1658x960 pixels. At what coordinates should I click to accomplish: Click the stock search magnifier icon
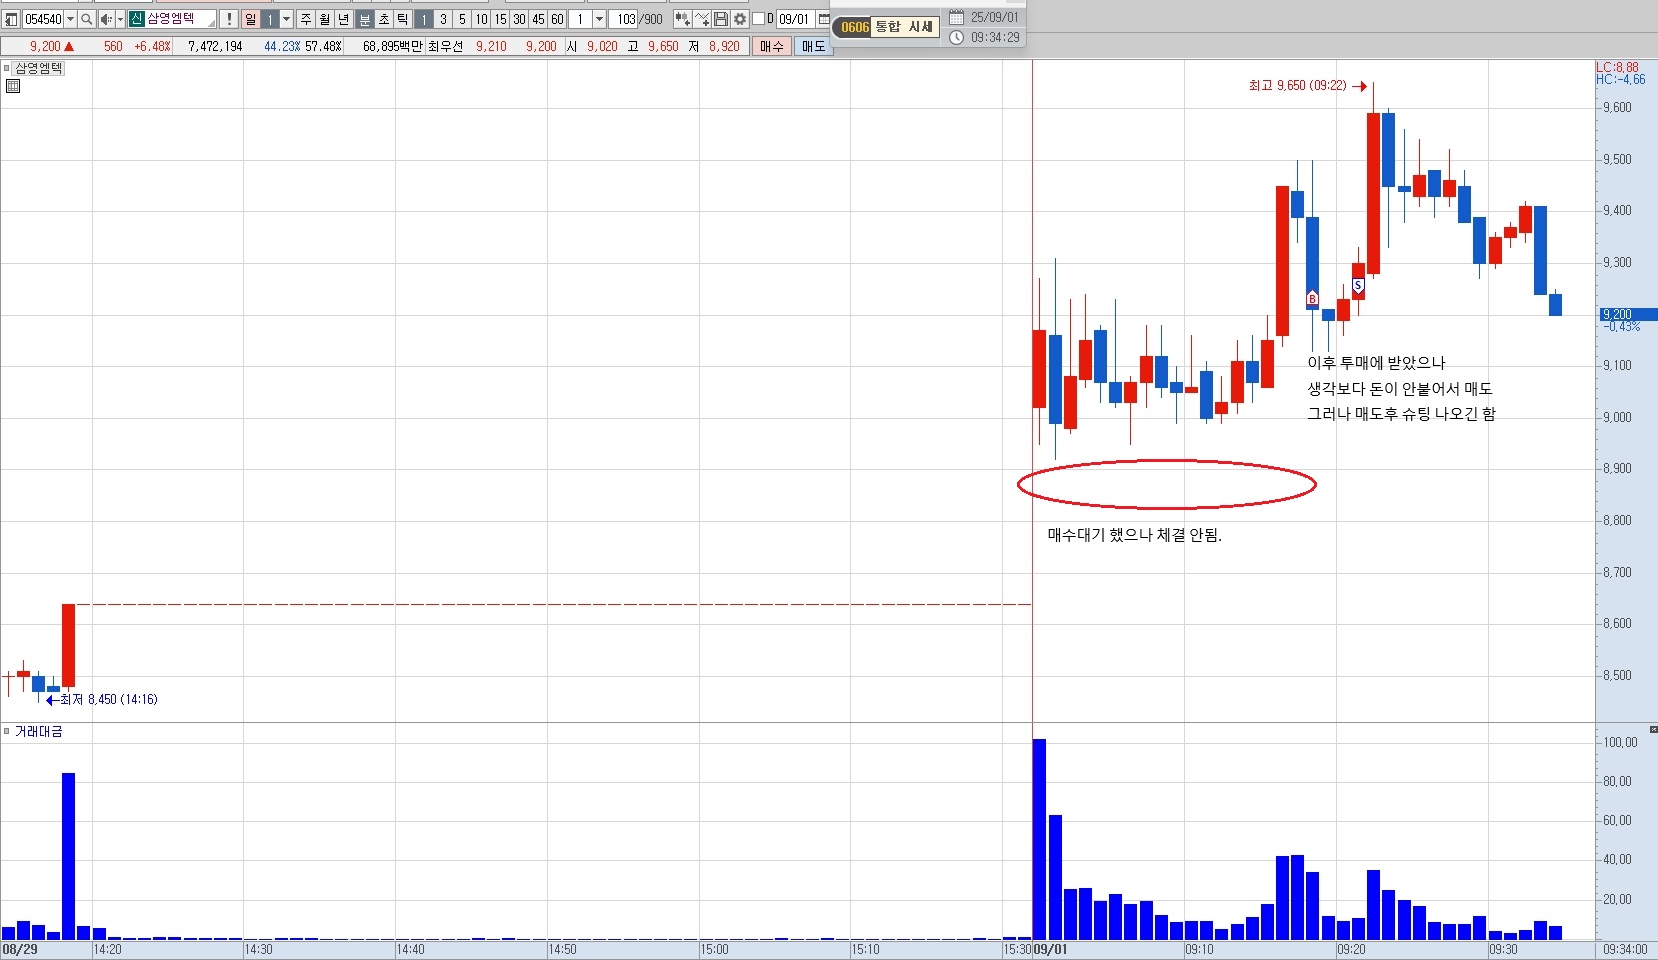(87, 19)
